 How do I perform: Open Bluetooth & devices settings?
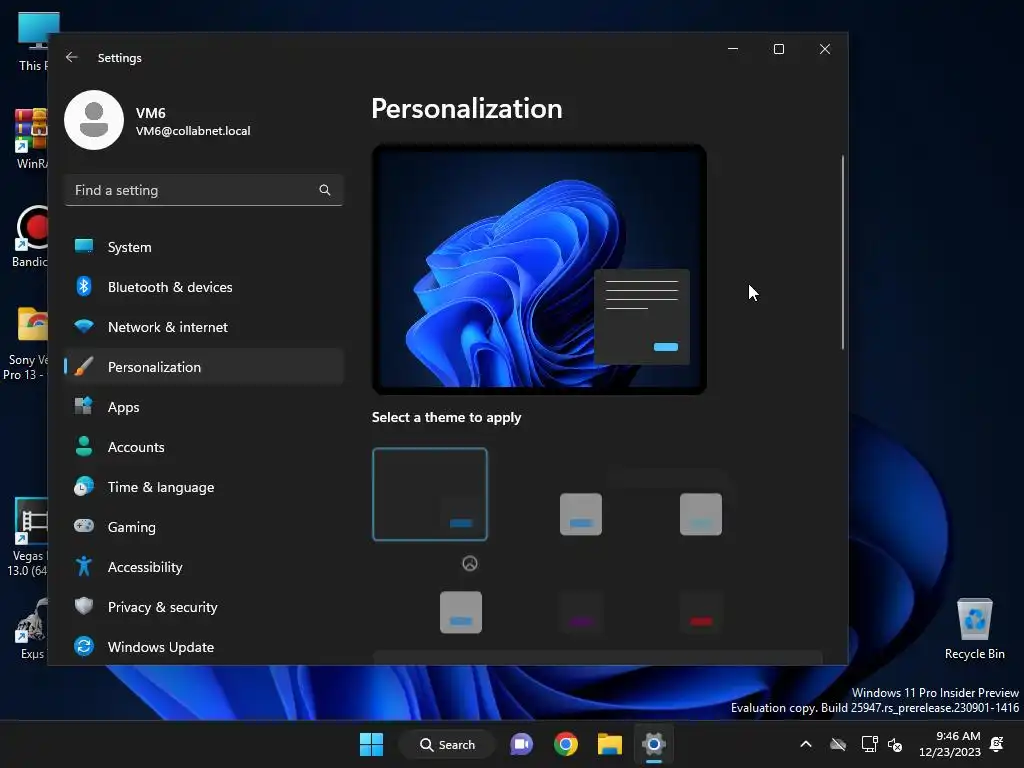coord(204,287)
